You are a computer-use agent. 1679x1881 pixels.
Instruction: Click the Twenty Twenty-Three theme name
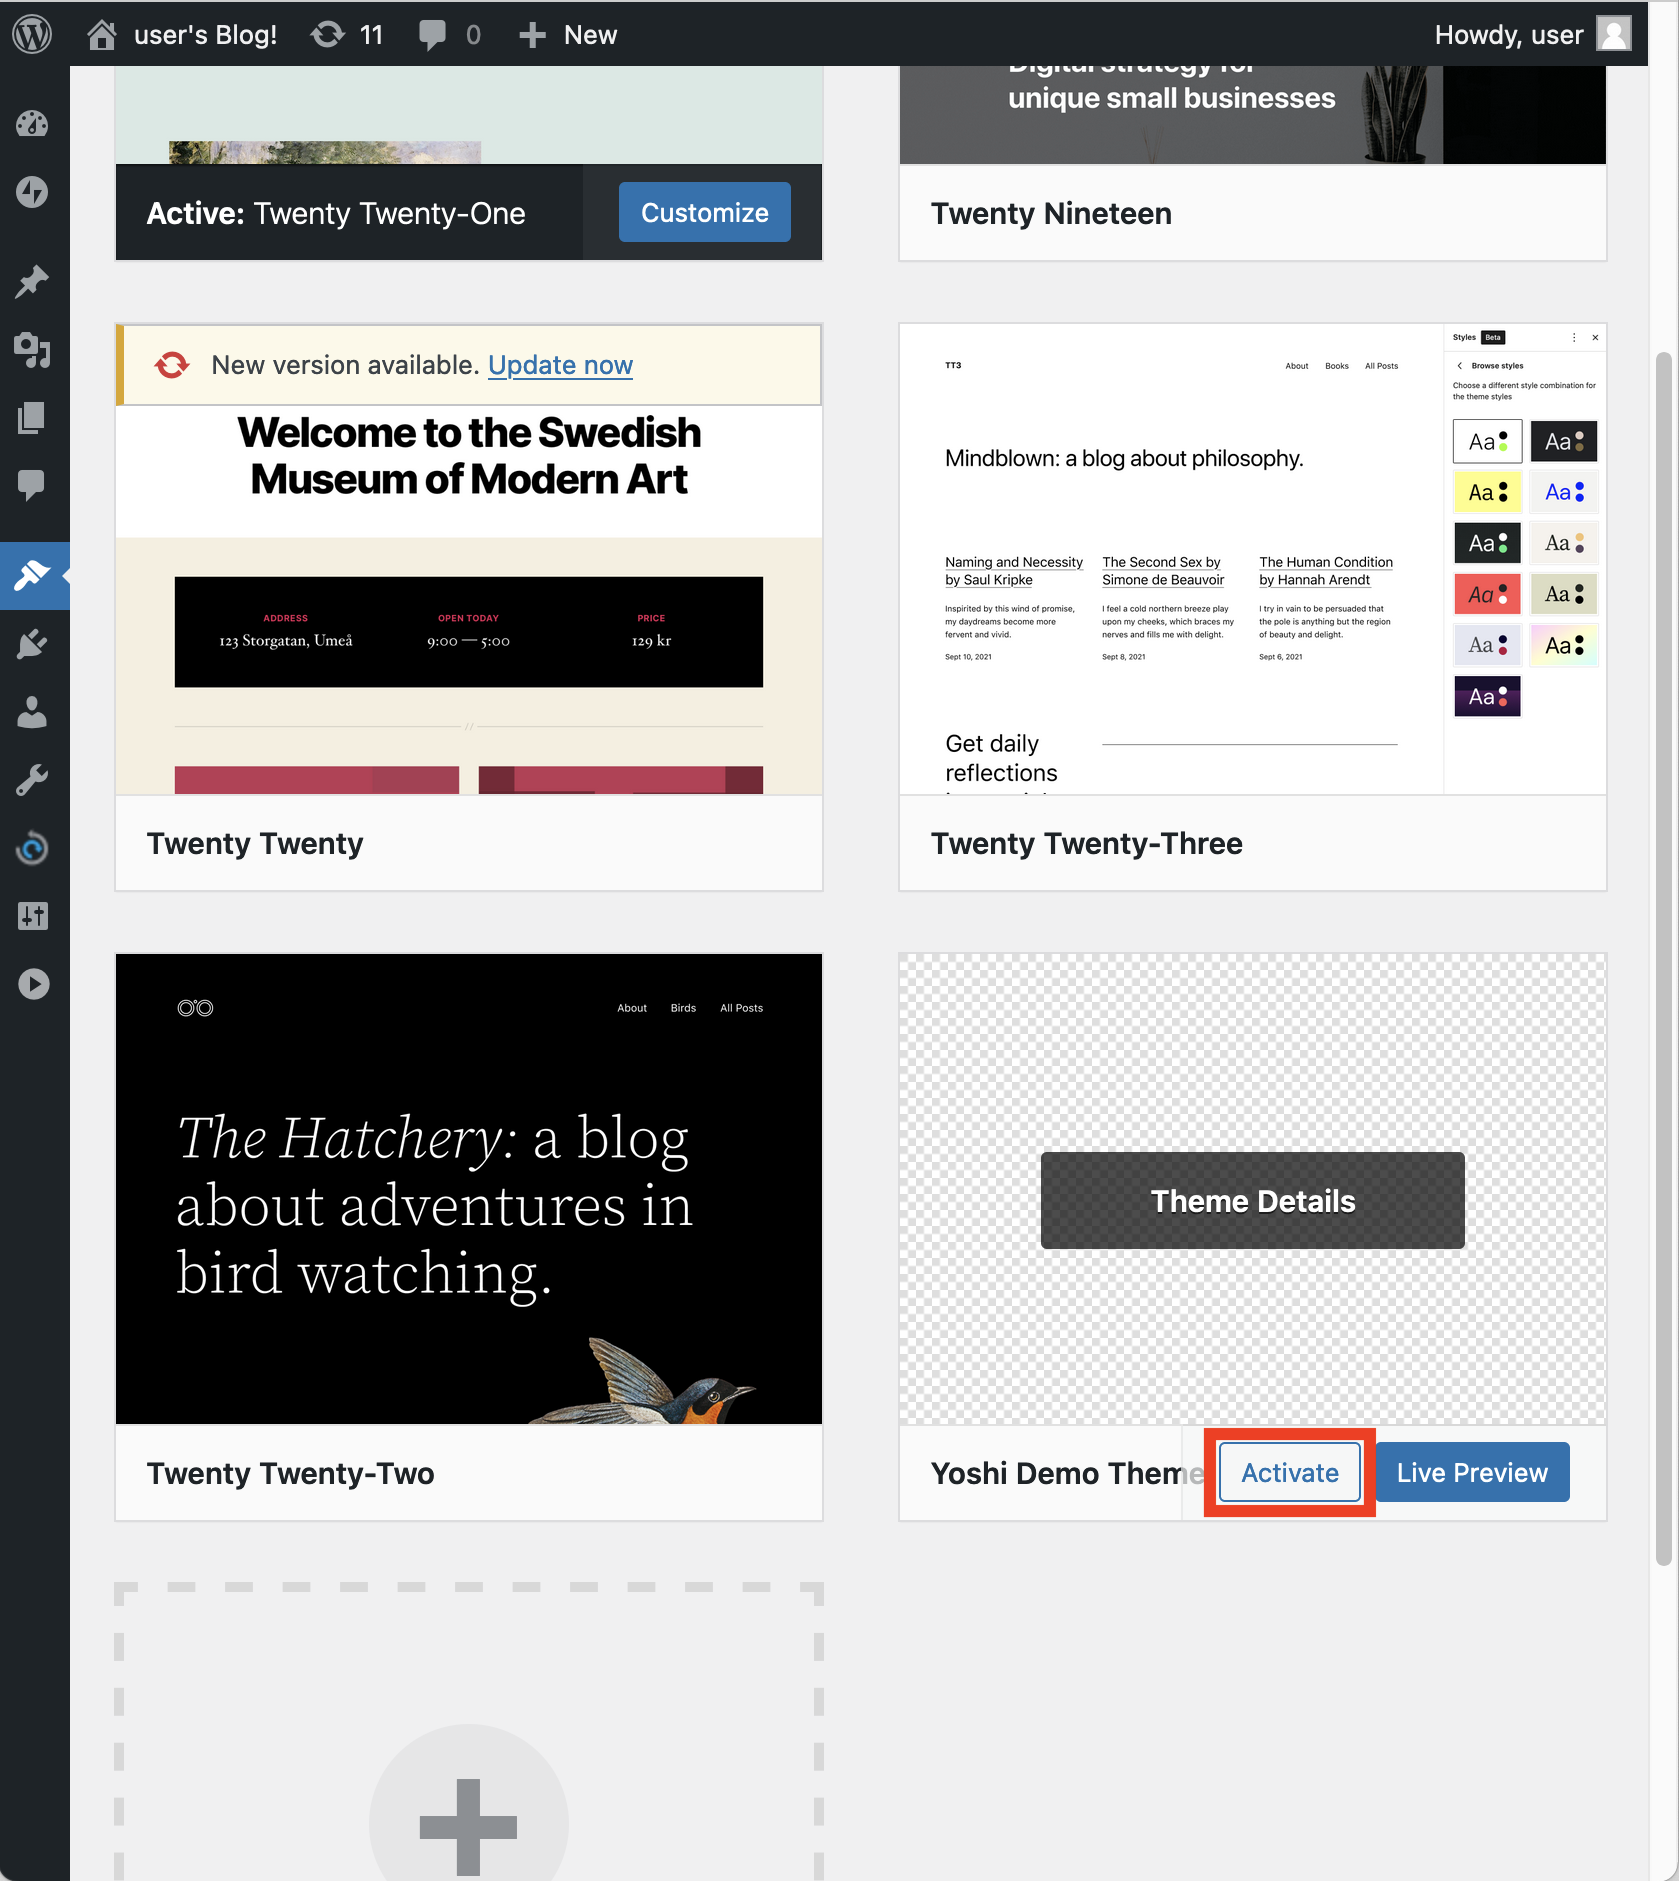point(1086,843)
